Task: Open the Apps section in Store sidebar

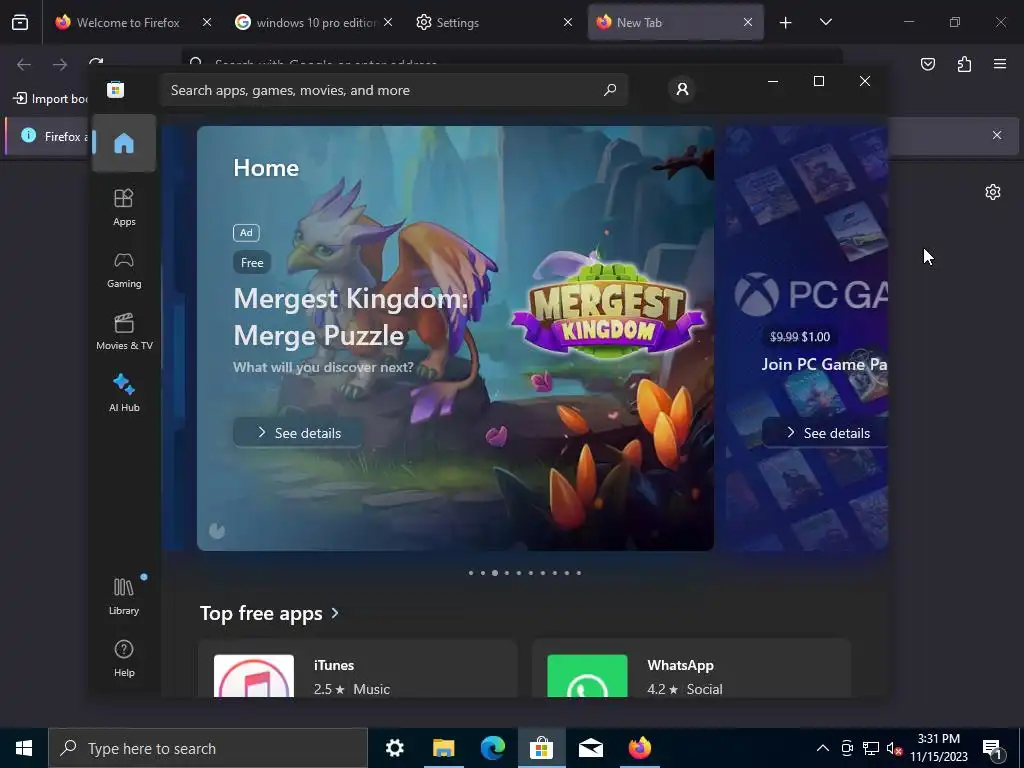Action: (x=124, y=207)
